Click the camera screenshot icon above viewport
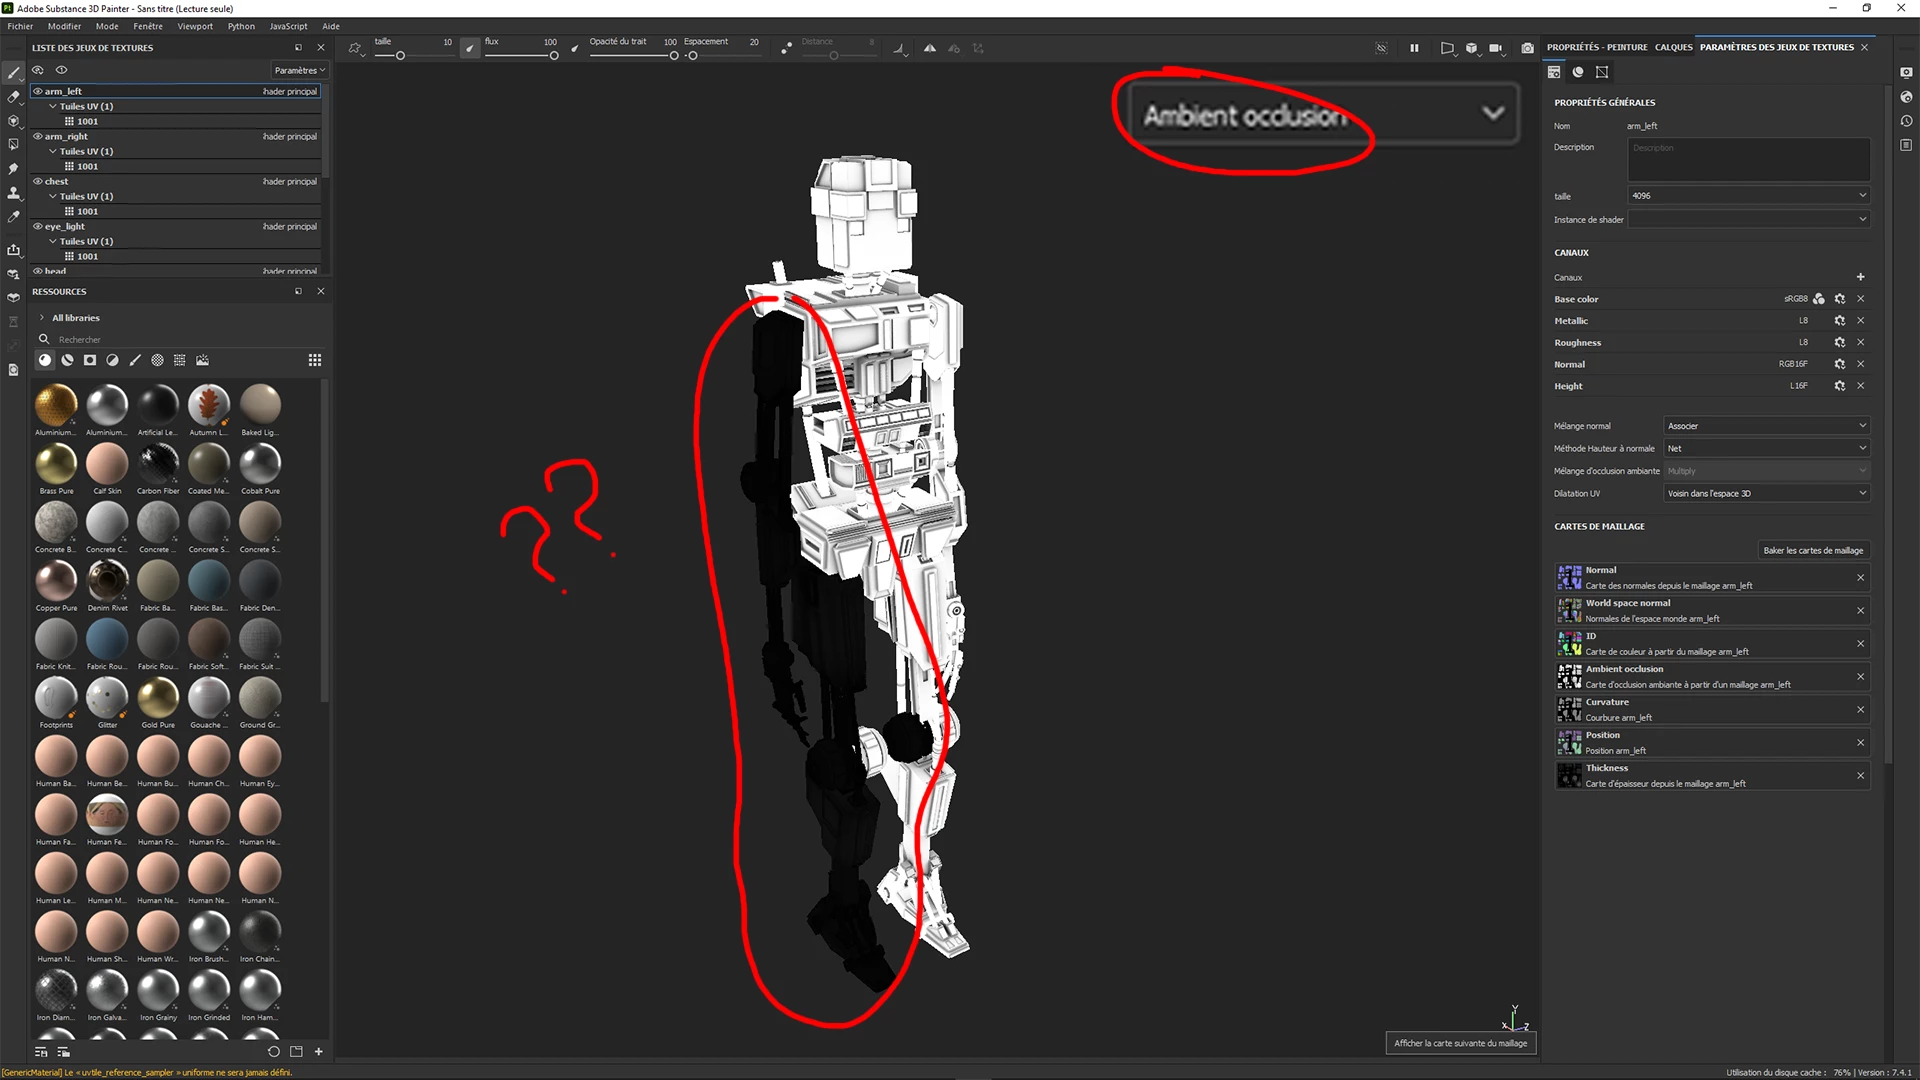 [x=1527, y=48]
